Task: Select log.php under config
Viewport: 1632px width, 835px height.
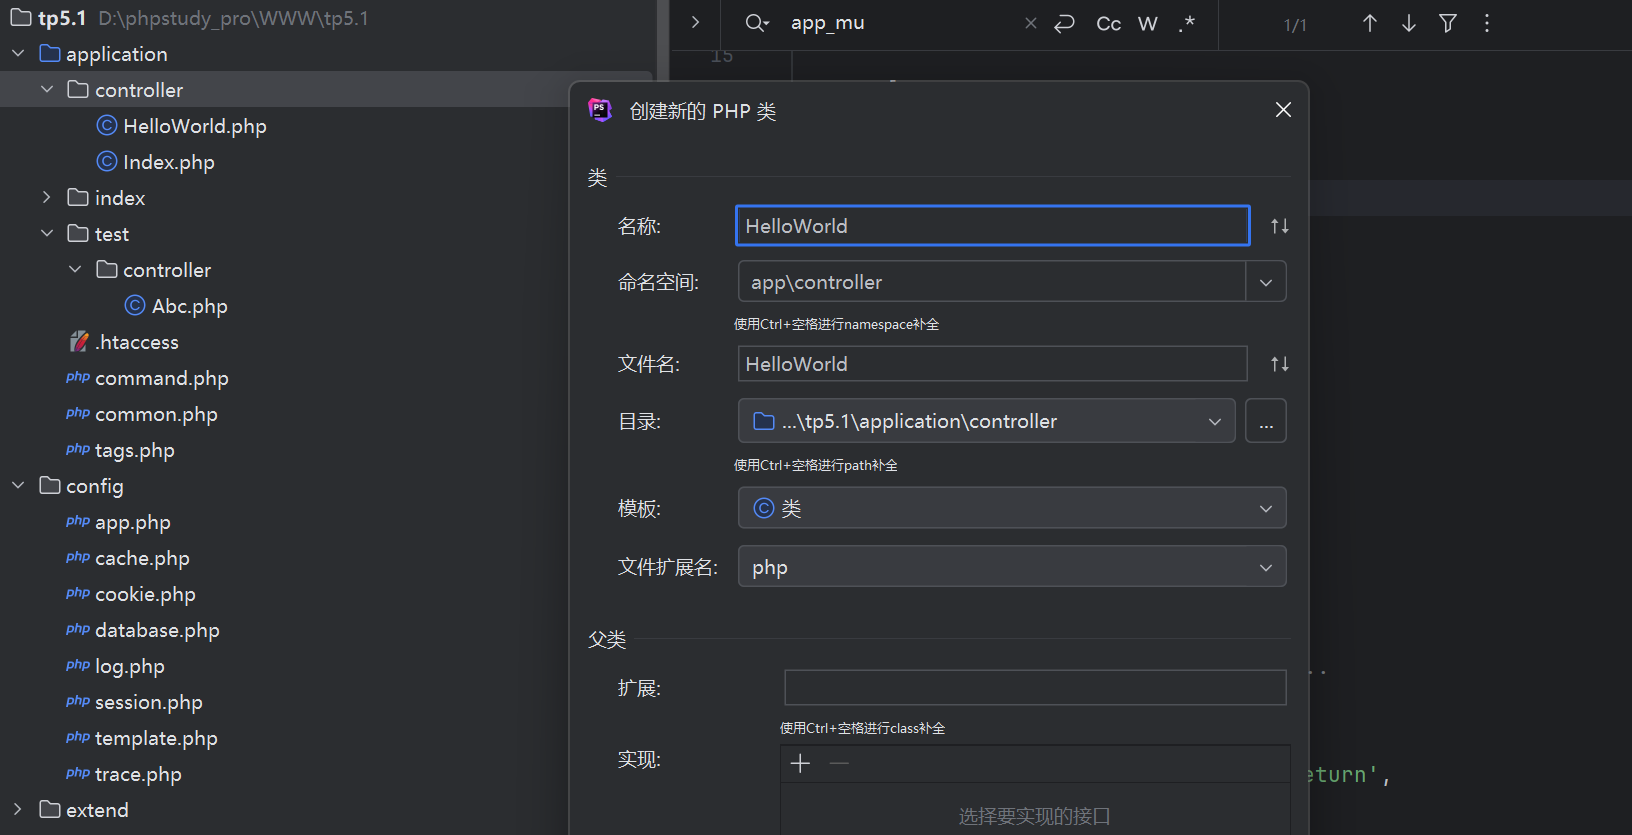Action: pos(130,666)
